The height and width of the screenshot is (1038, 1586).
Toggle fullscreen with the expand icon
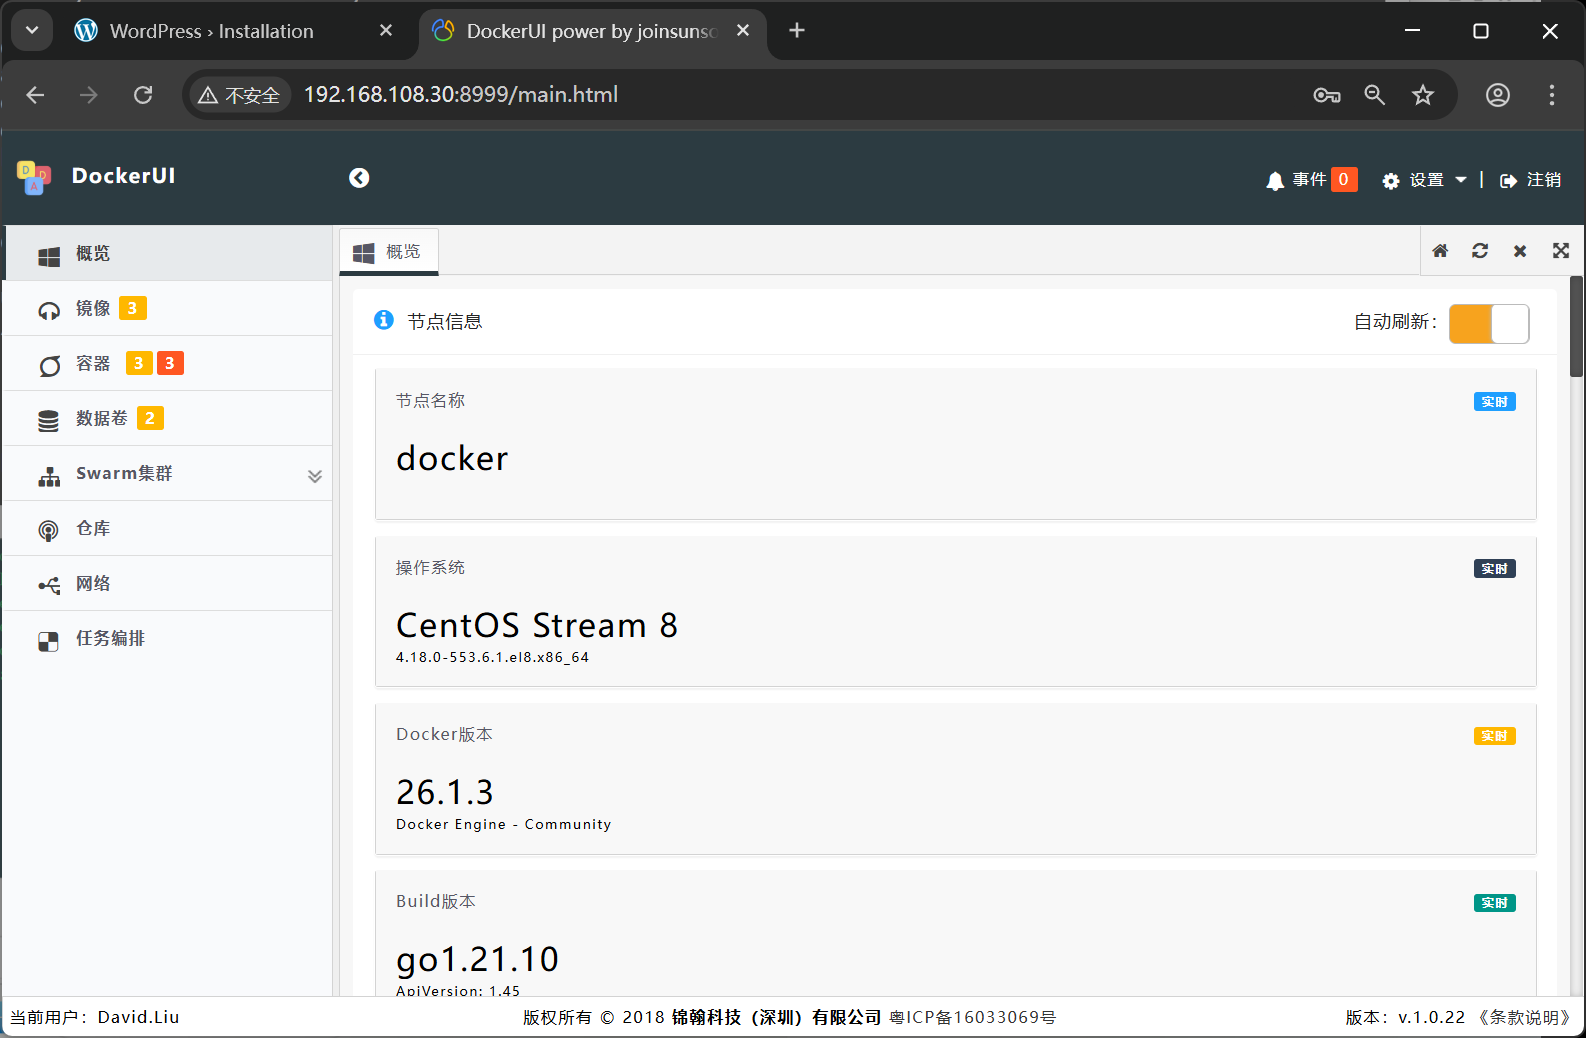(1561, 251)
